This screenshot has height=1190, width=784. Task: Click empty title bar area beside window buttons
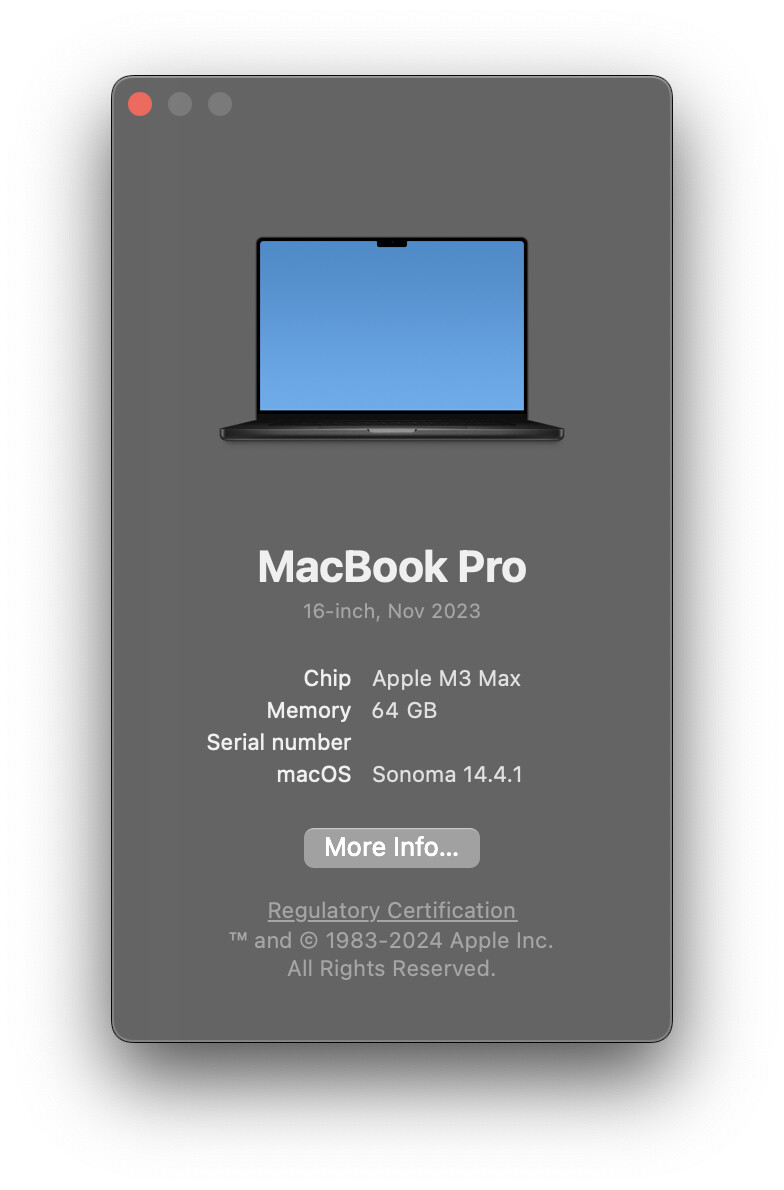(448, 104)
